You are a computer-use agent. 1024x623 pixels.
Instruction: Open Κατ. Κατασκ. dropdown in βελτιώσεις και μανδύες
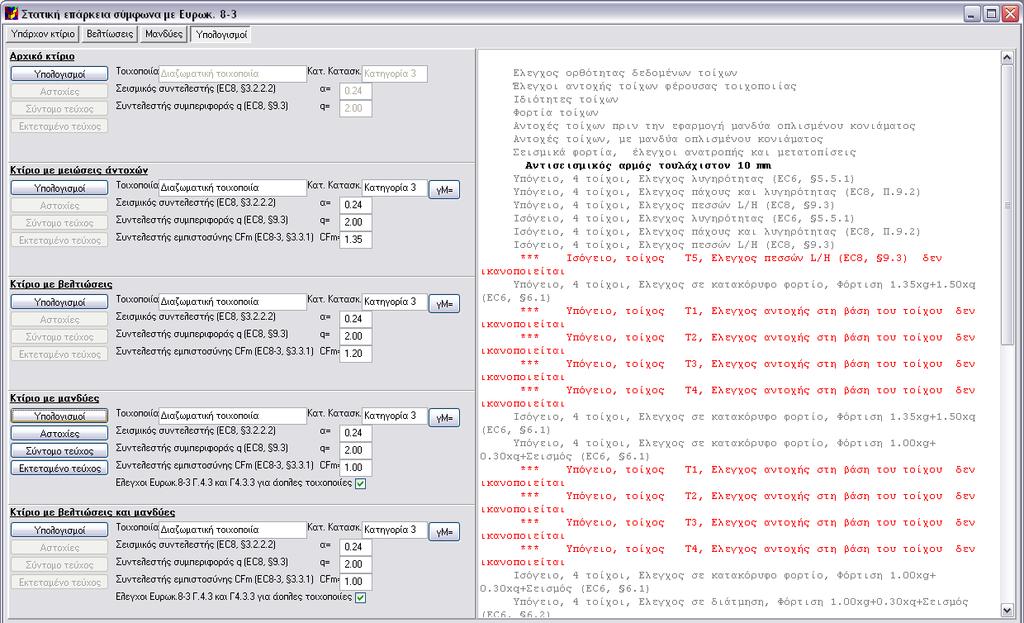[x=394, y=530]
